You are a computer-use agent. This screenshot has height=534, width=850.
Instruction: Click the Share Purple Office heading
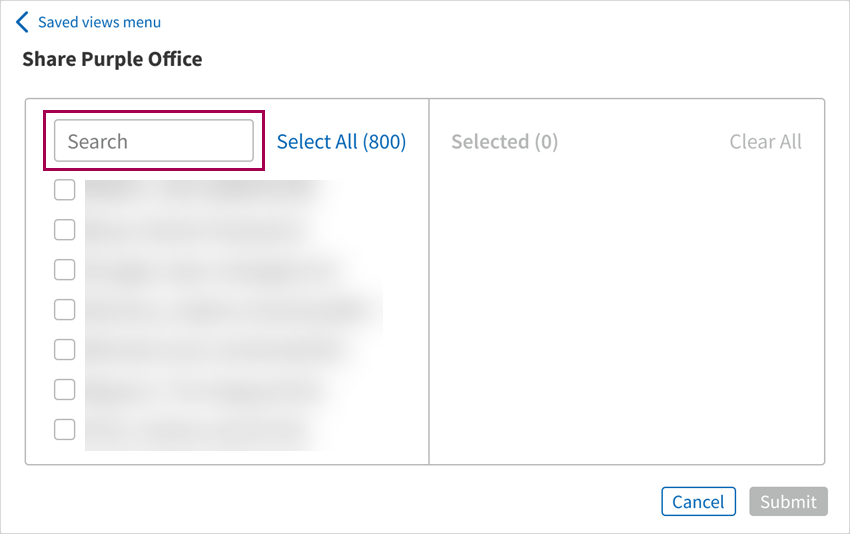112,59
